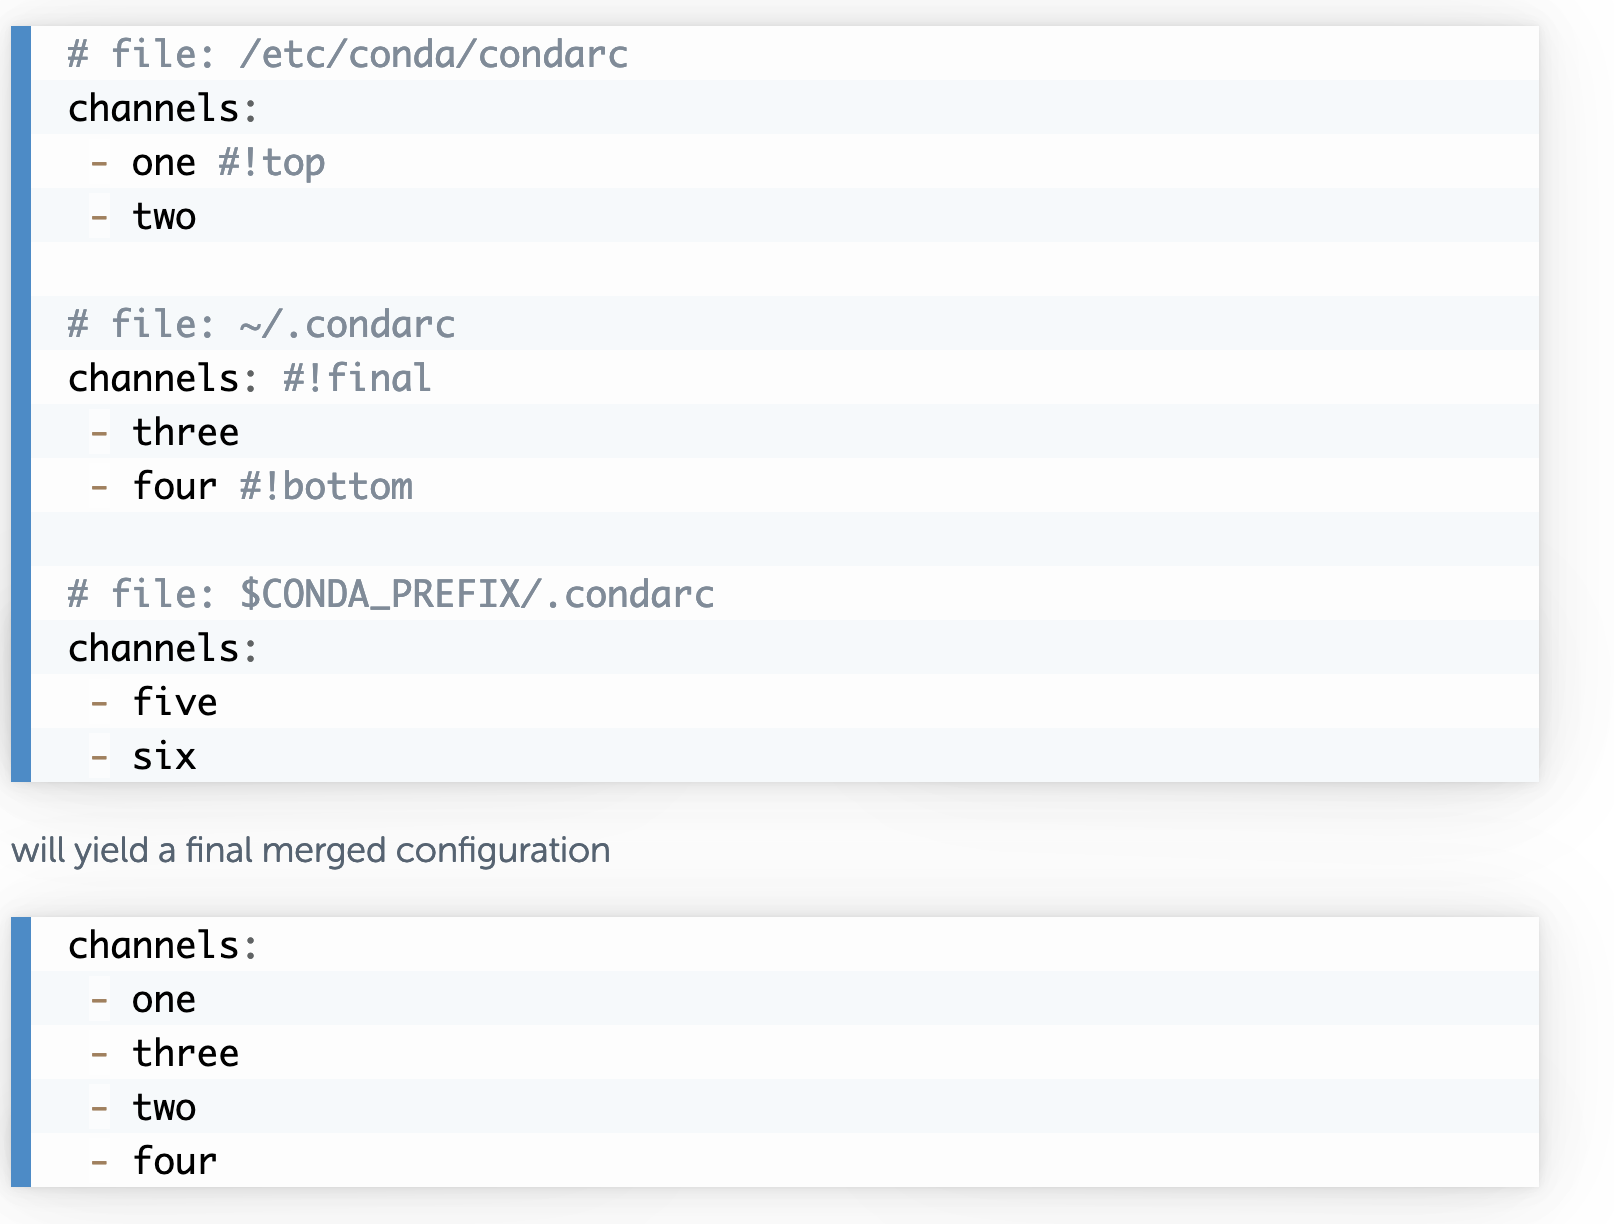This screenshot has width=1614, height=1224.
Task: Click the 'one' entry before #!top
Action: coord(165,162)
